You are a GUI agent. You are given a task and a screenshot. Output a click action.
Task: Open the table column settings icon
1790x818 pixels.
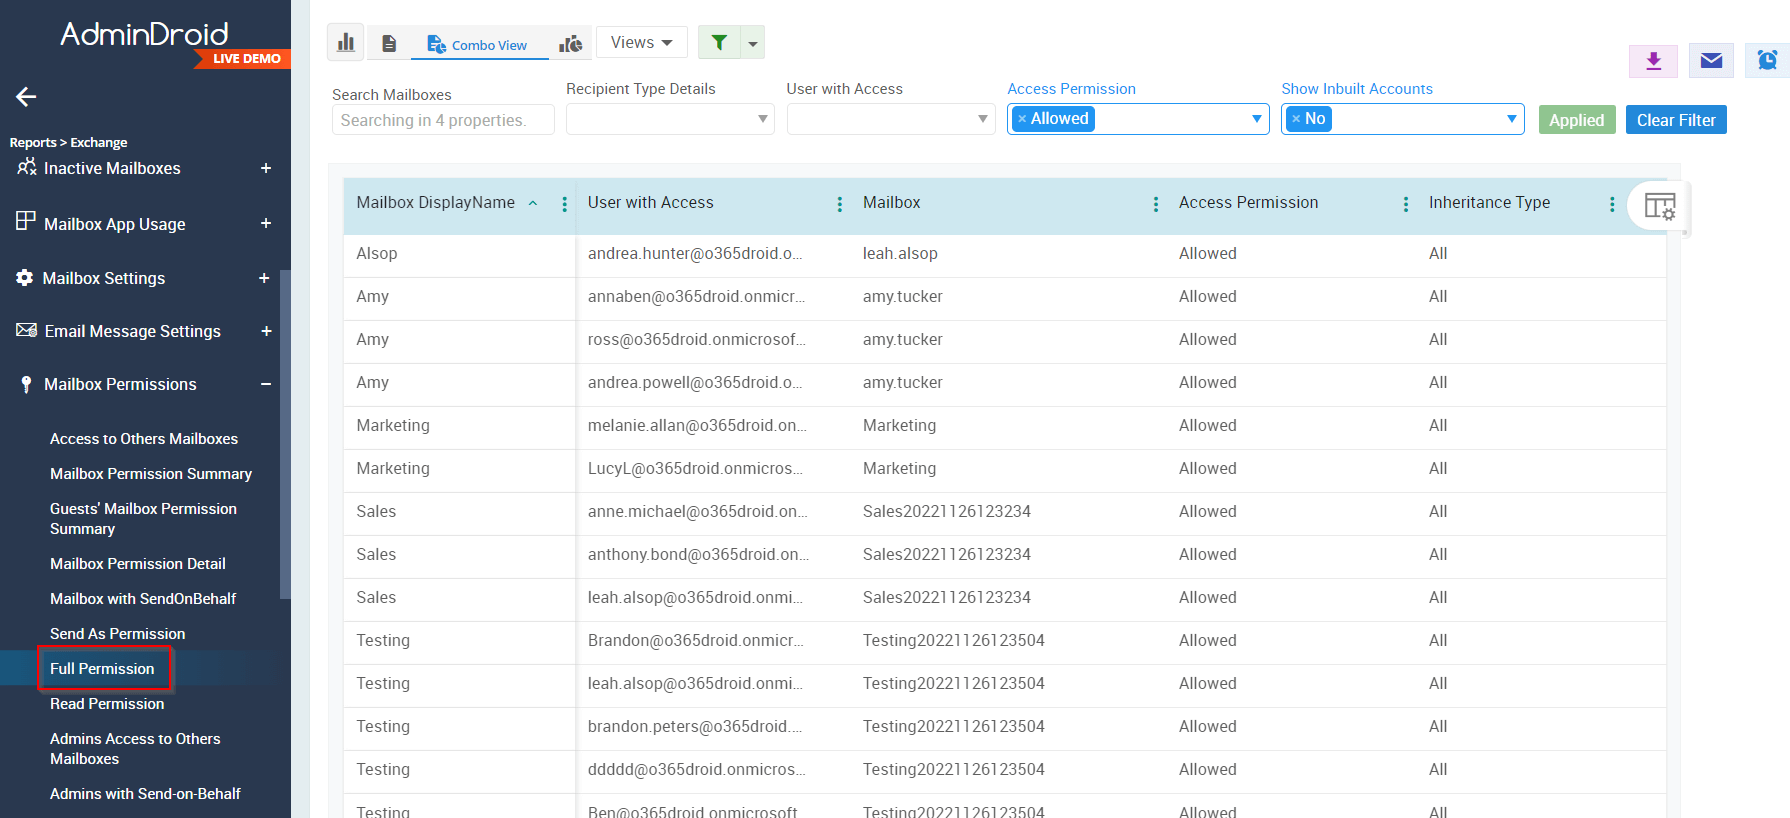(x=1659, y=207)
